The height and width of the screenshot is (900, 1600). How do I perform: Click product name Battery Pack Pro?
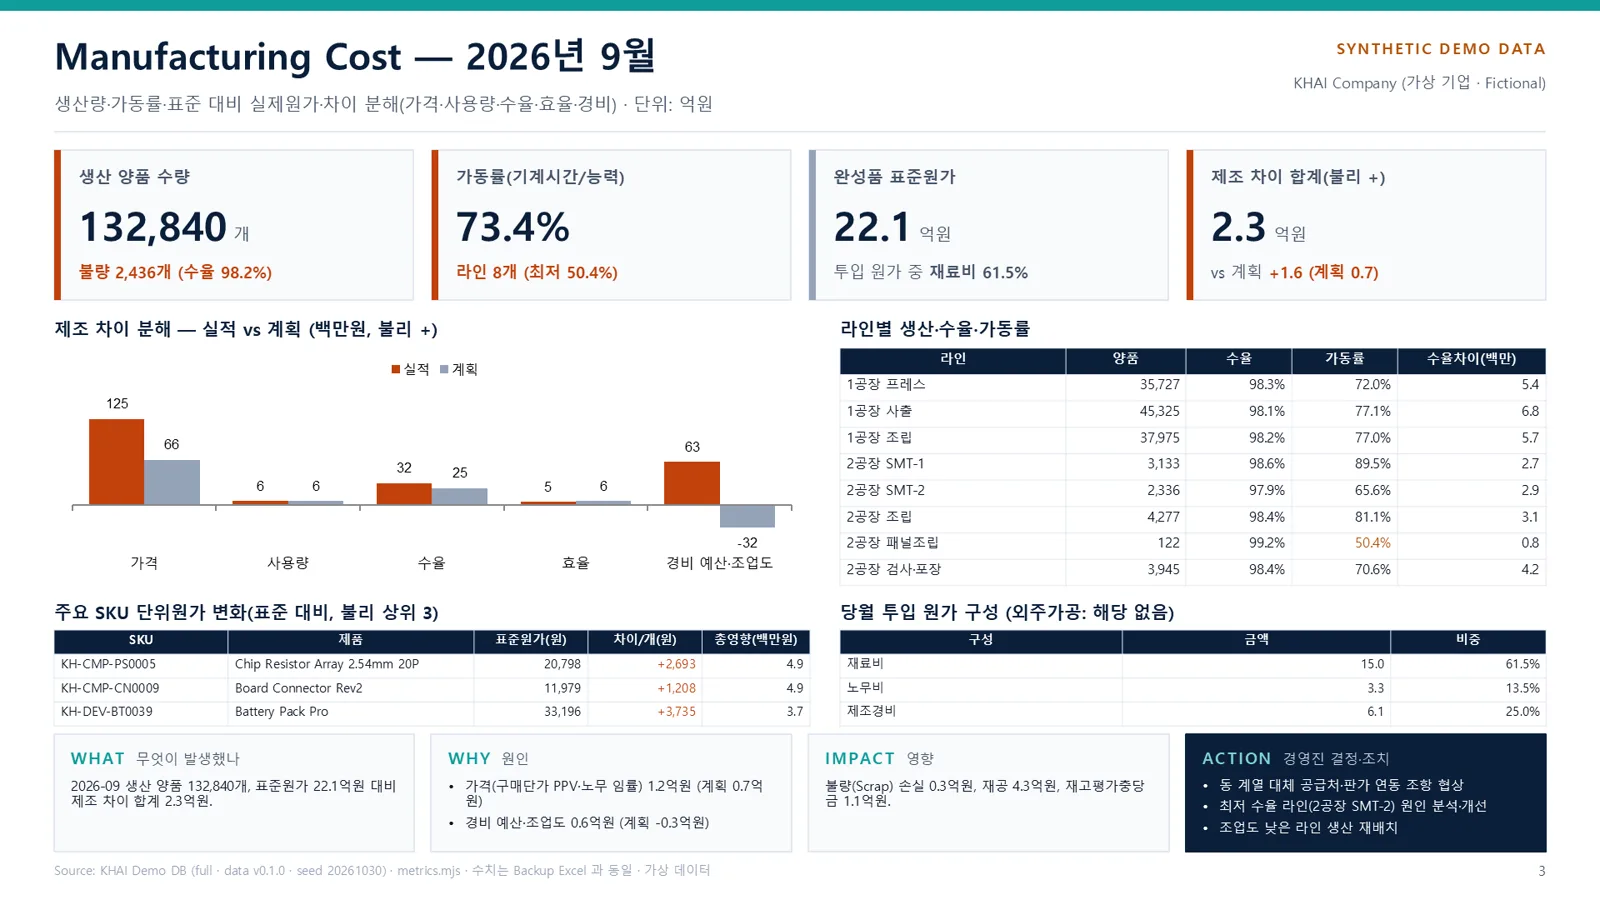(x=281, y=712)
